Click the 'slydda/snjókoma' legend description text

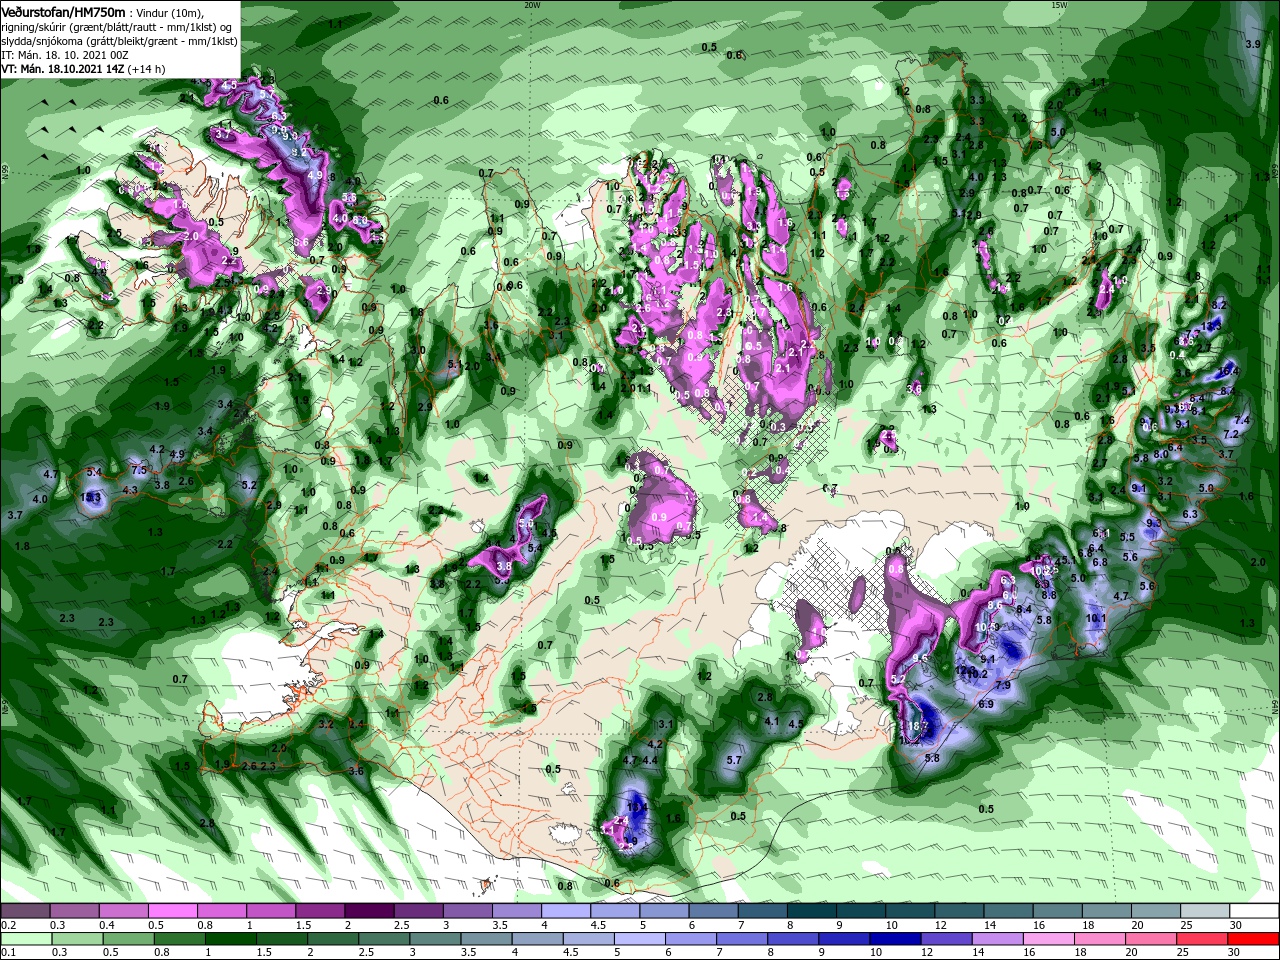pyautogui.click(x=43, y=41)
